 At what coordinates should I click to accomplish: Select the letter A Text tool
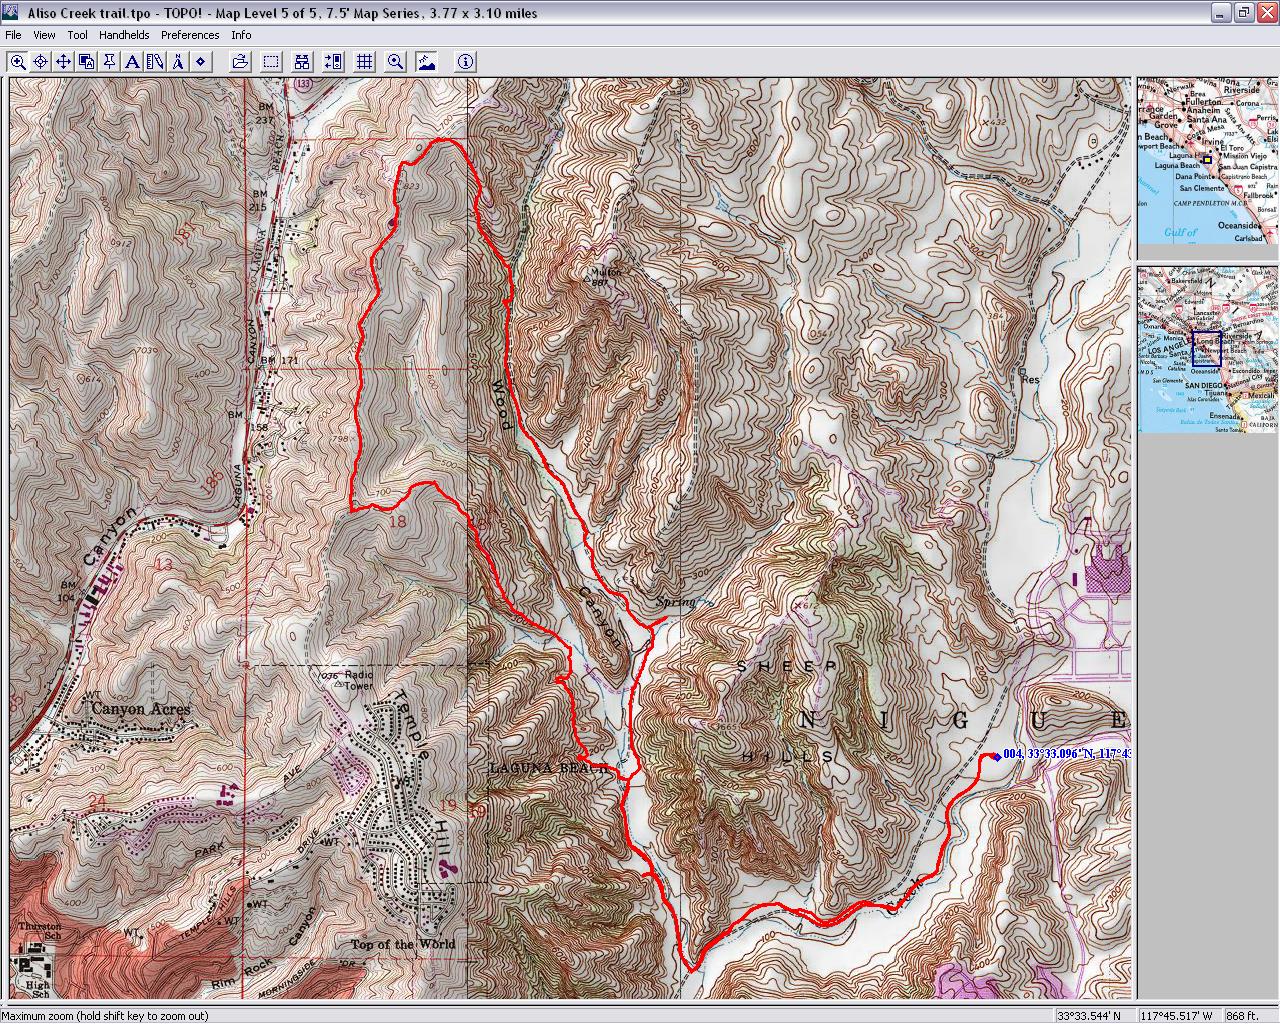tap(132, 62)
